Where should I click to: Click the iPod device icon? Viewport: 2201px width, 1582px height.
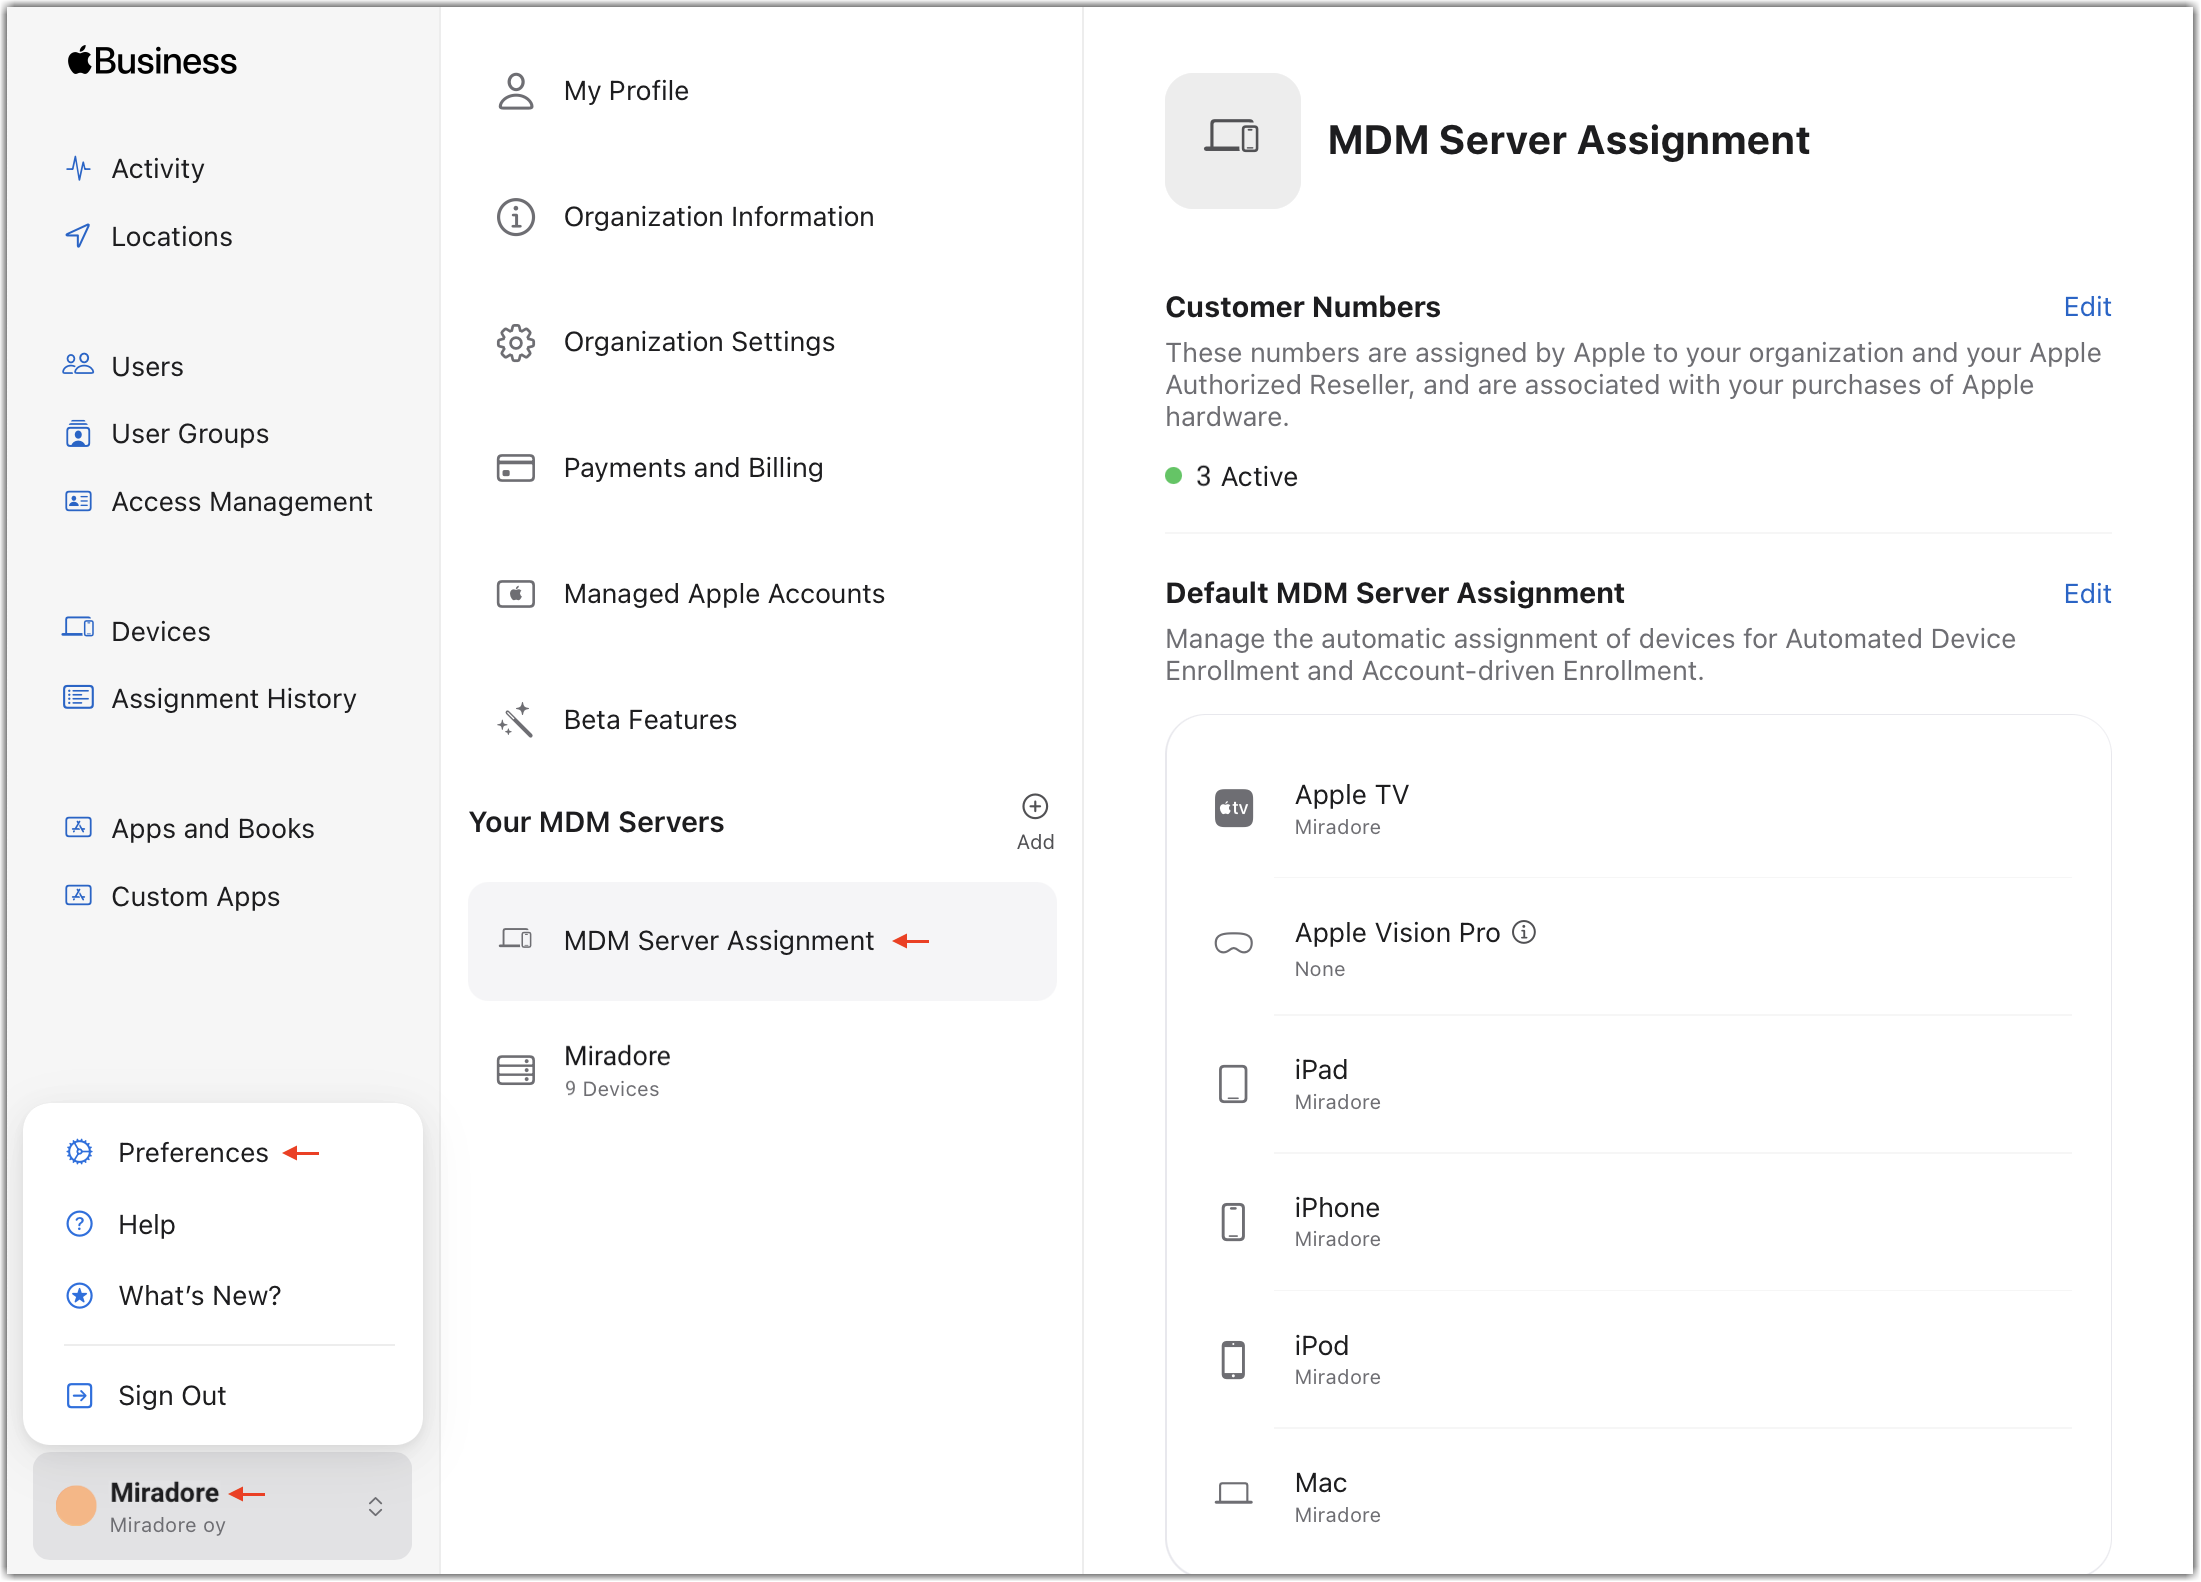[1233, 1360]
